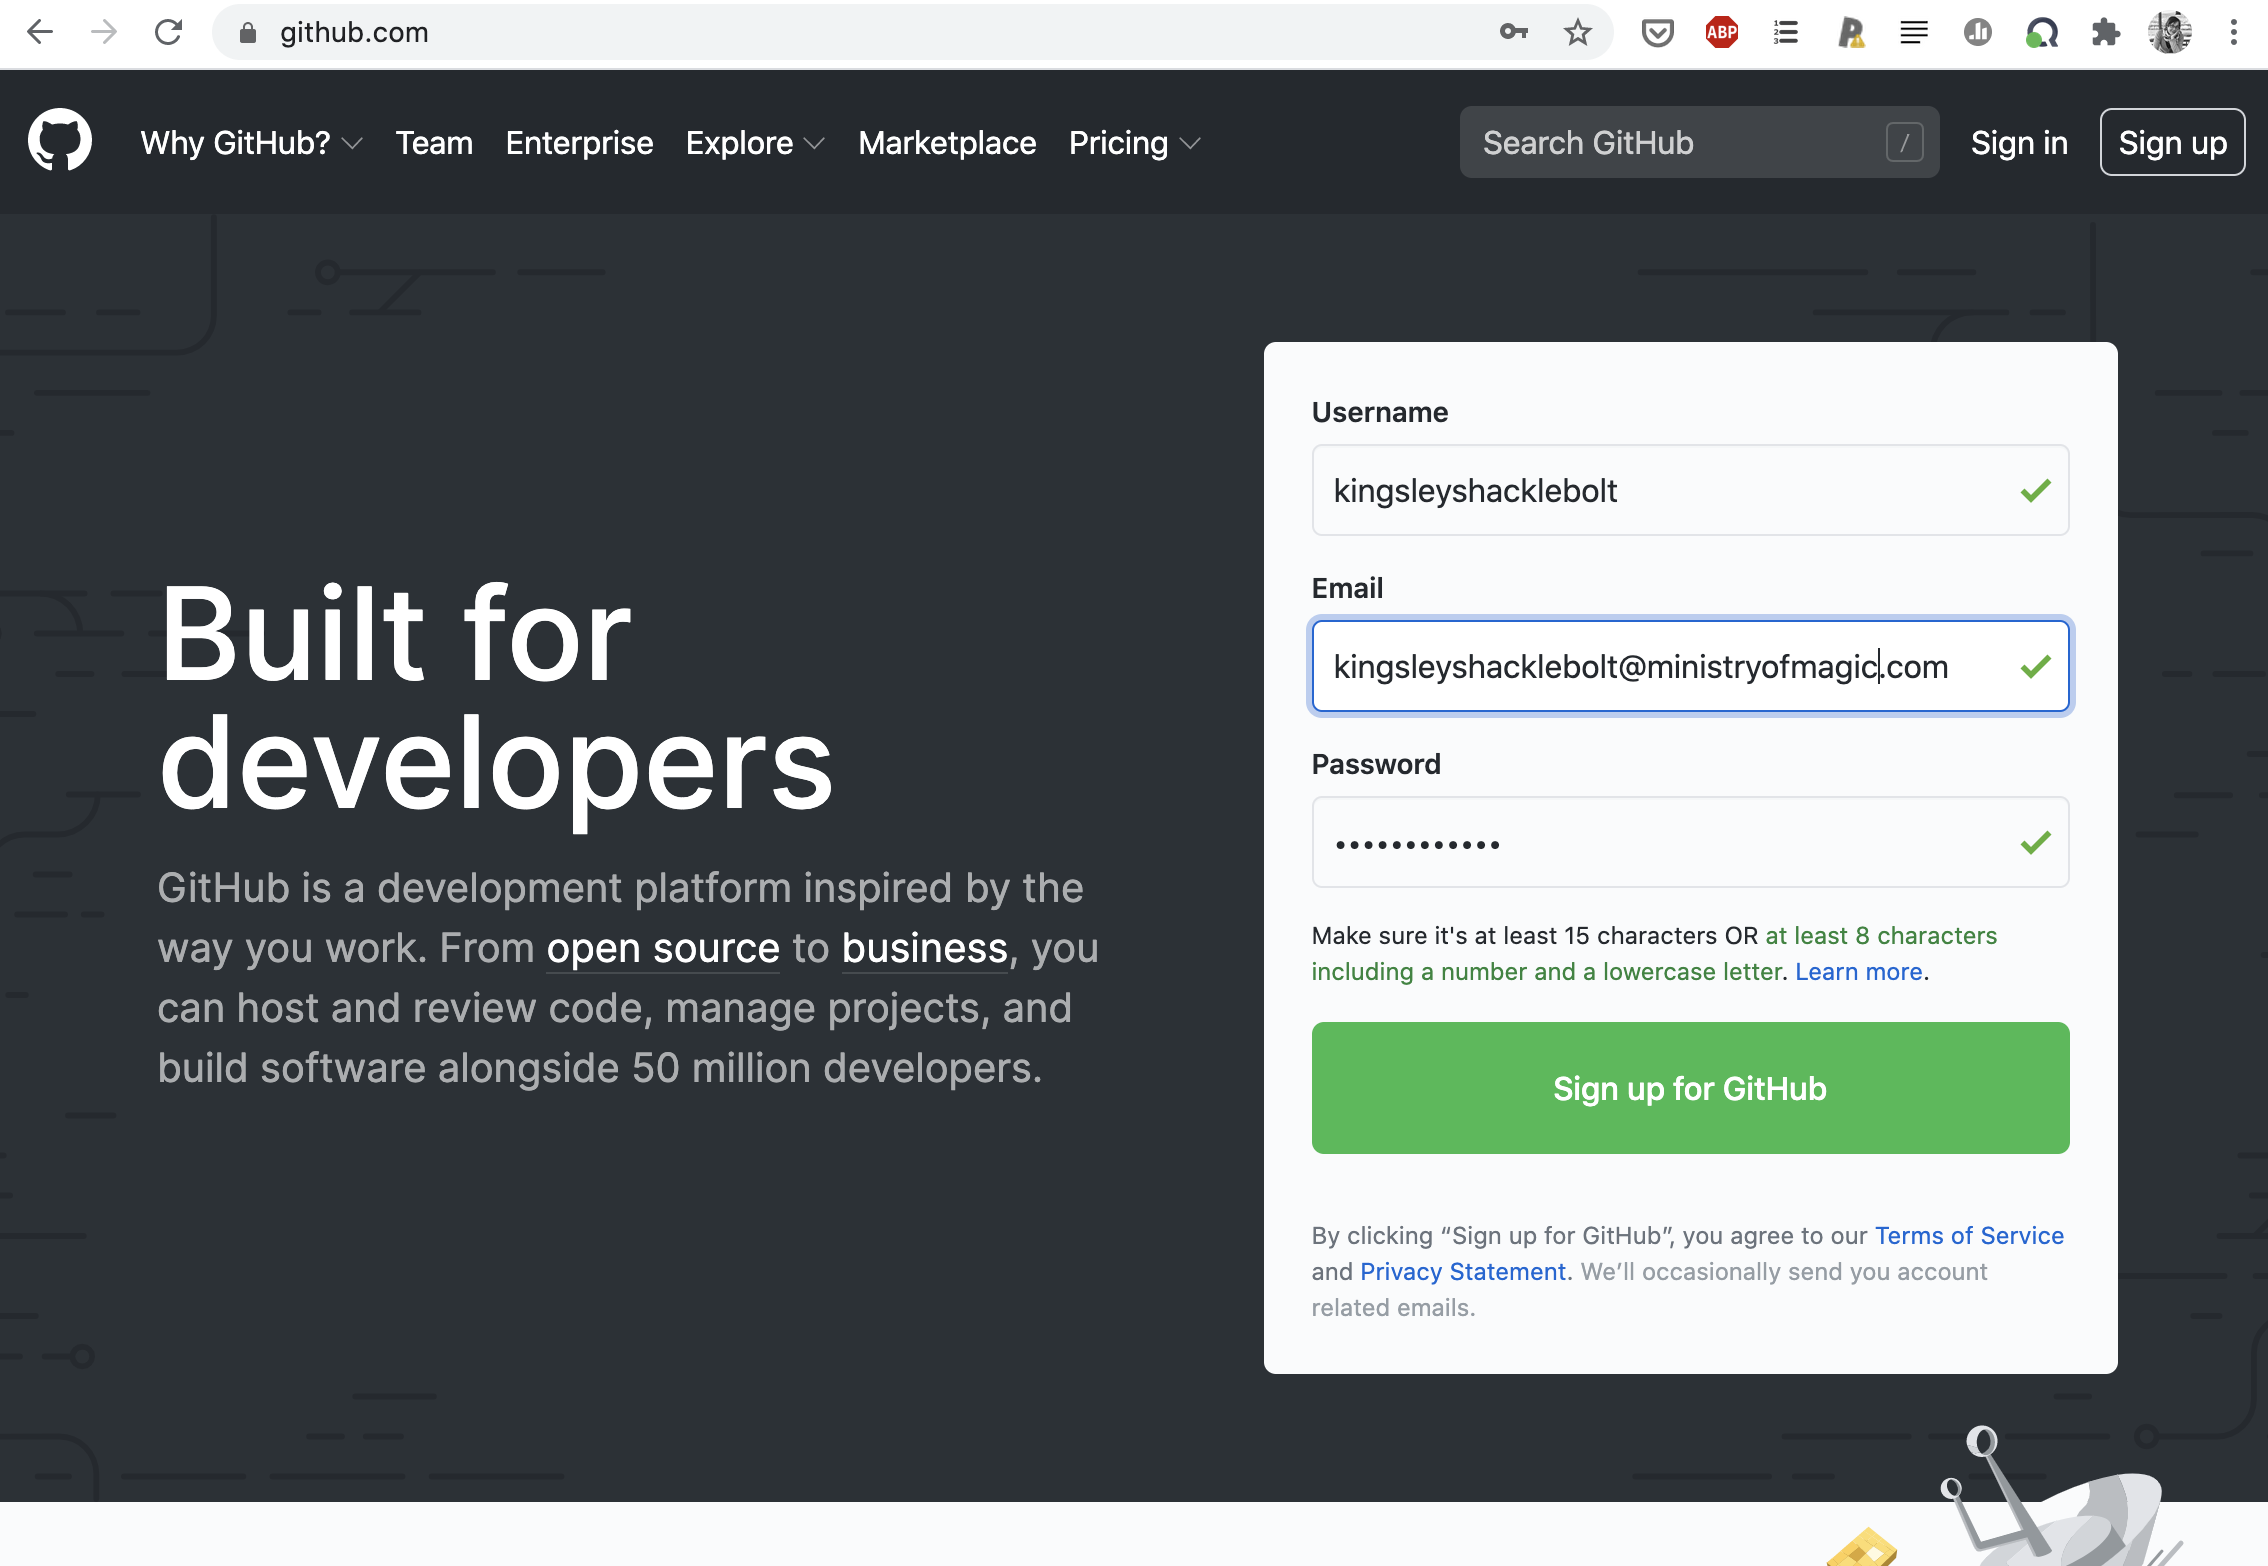Screen dimensions: 2268x1566
Task: Open Adblock Plus extension
Action: [1722, 33]
